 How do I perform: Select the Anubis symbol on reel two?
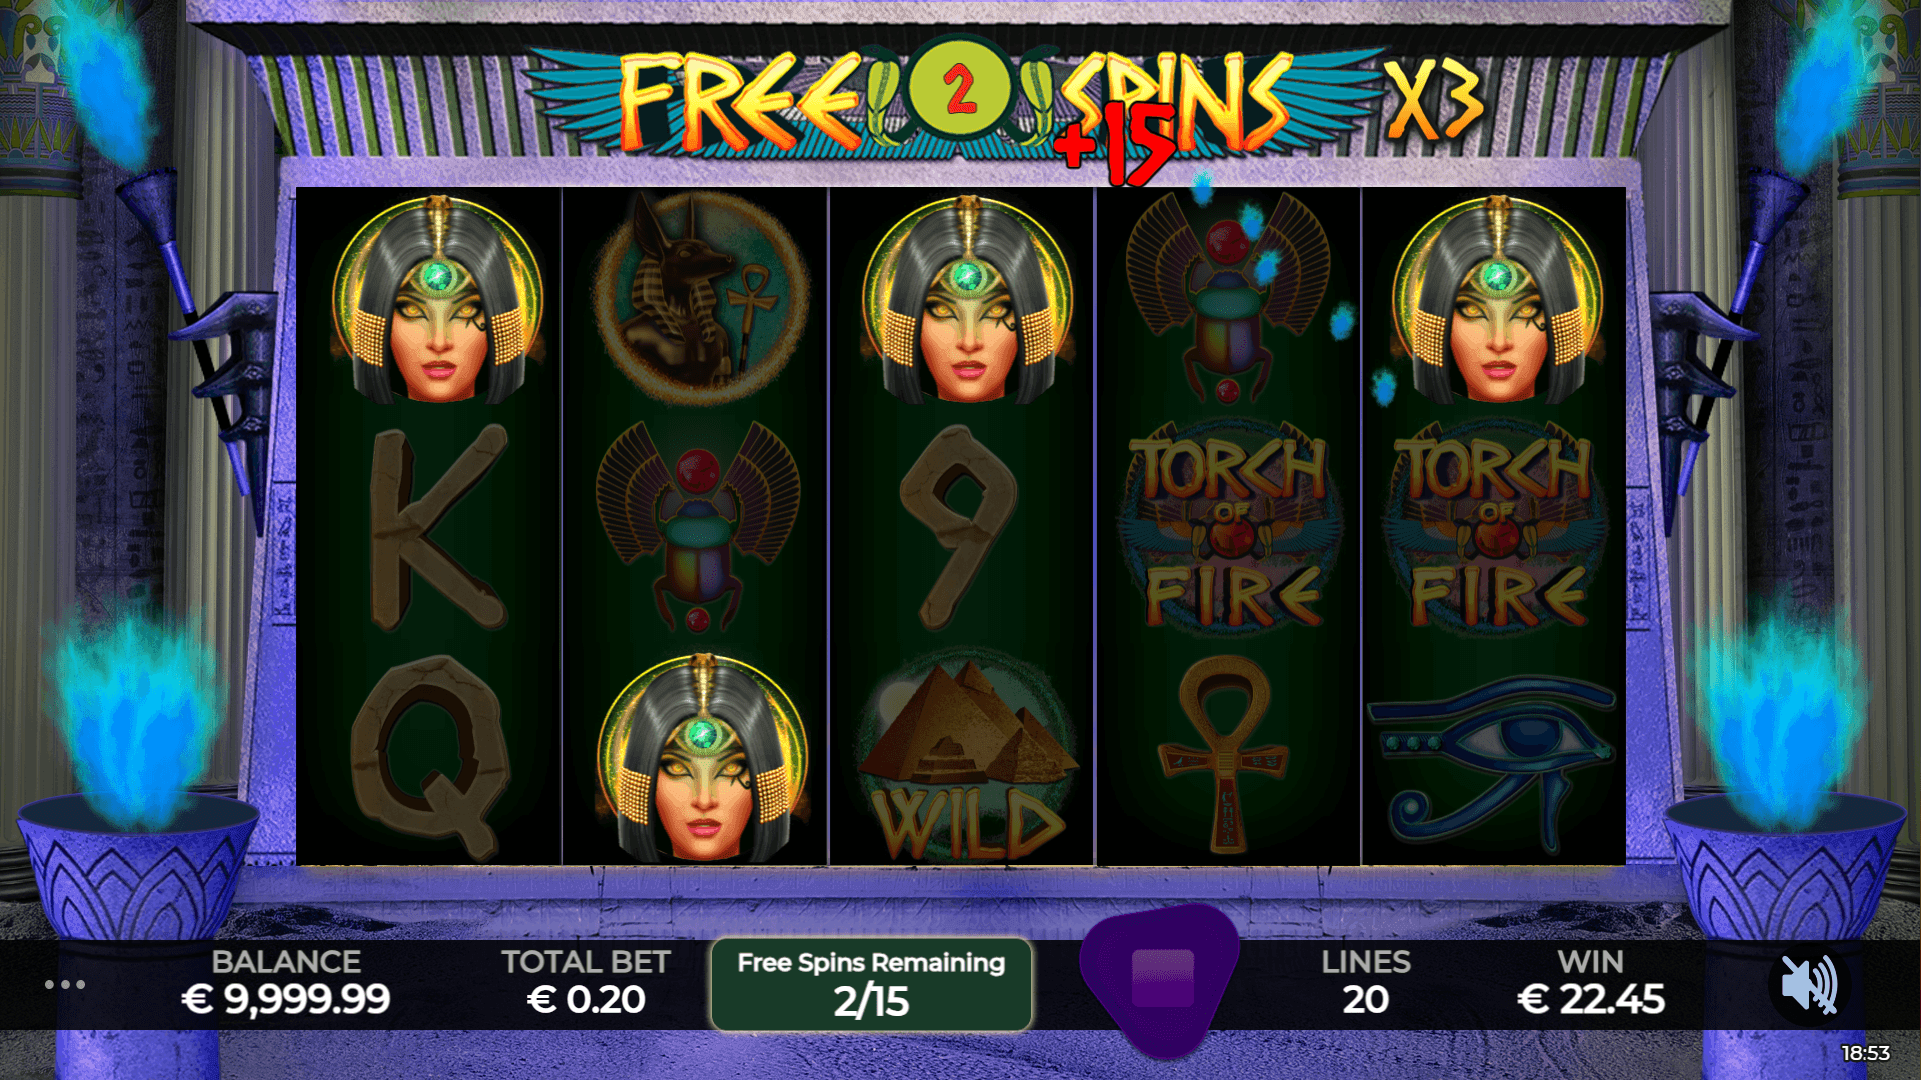(699, 297)
